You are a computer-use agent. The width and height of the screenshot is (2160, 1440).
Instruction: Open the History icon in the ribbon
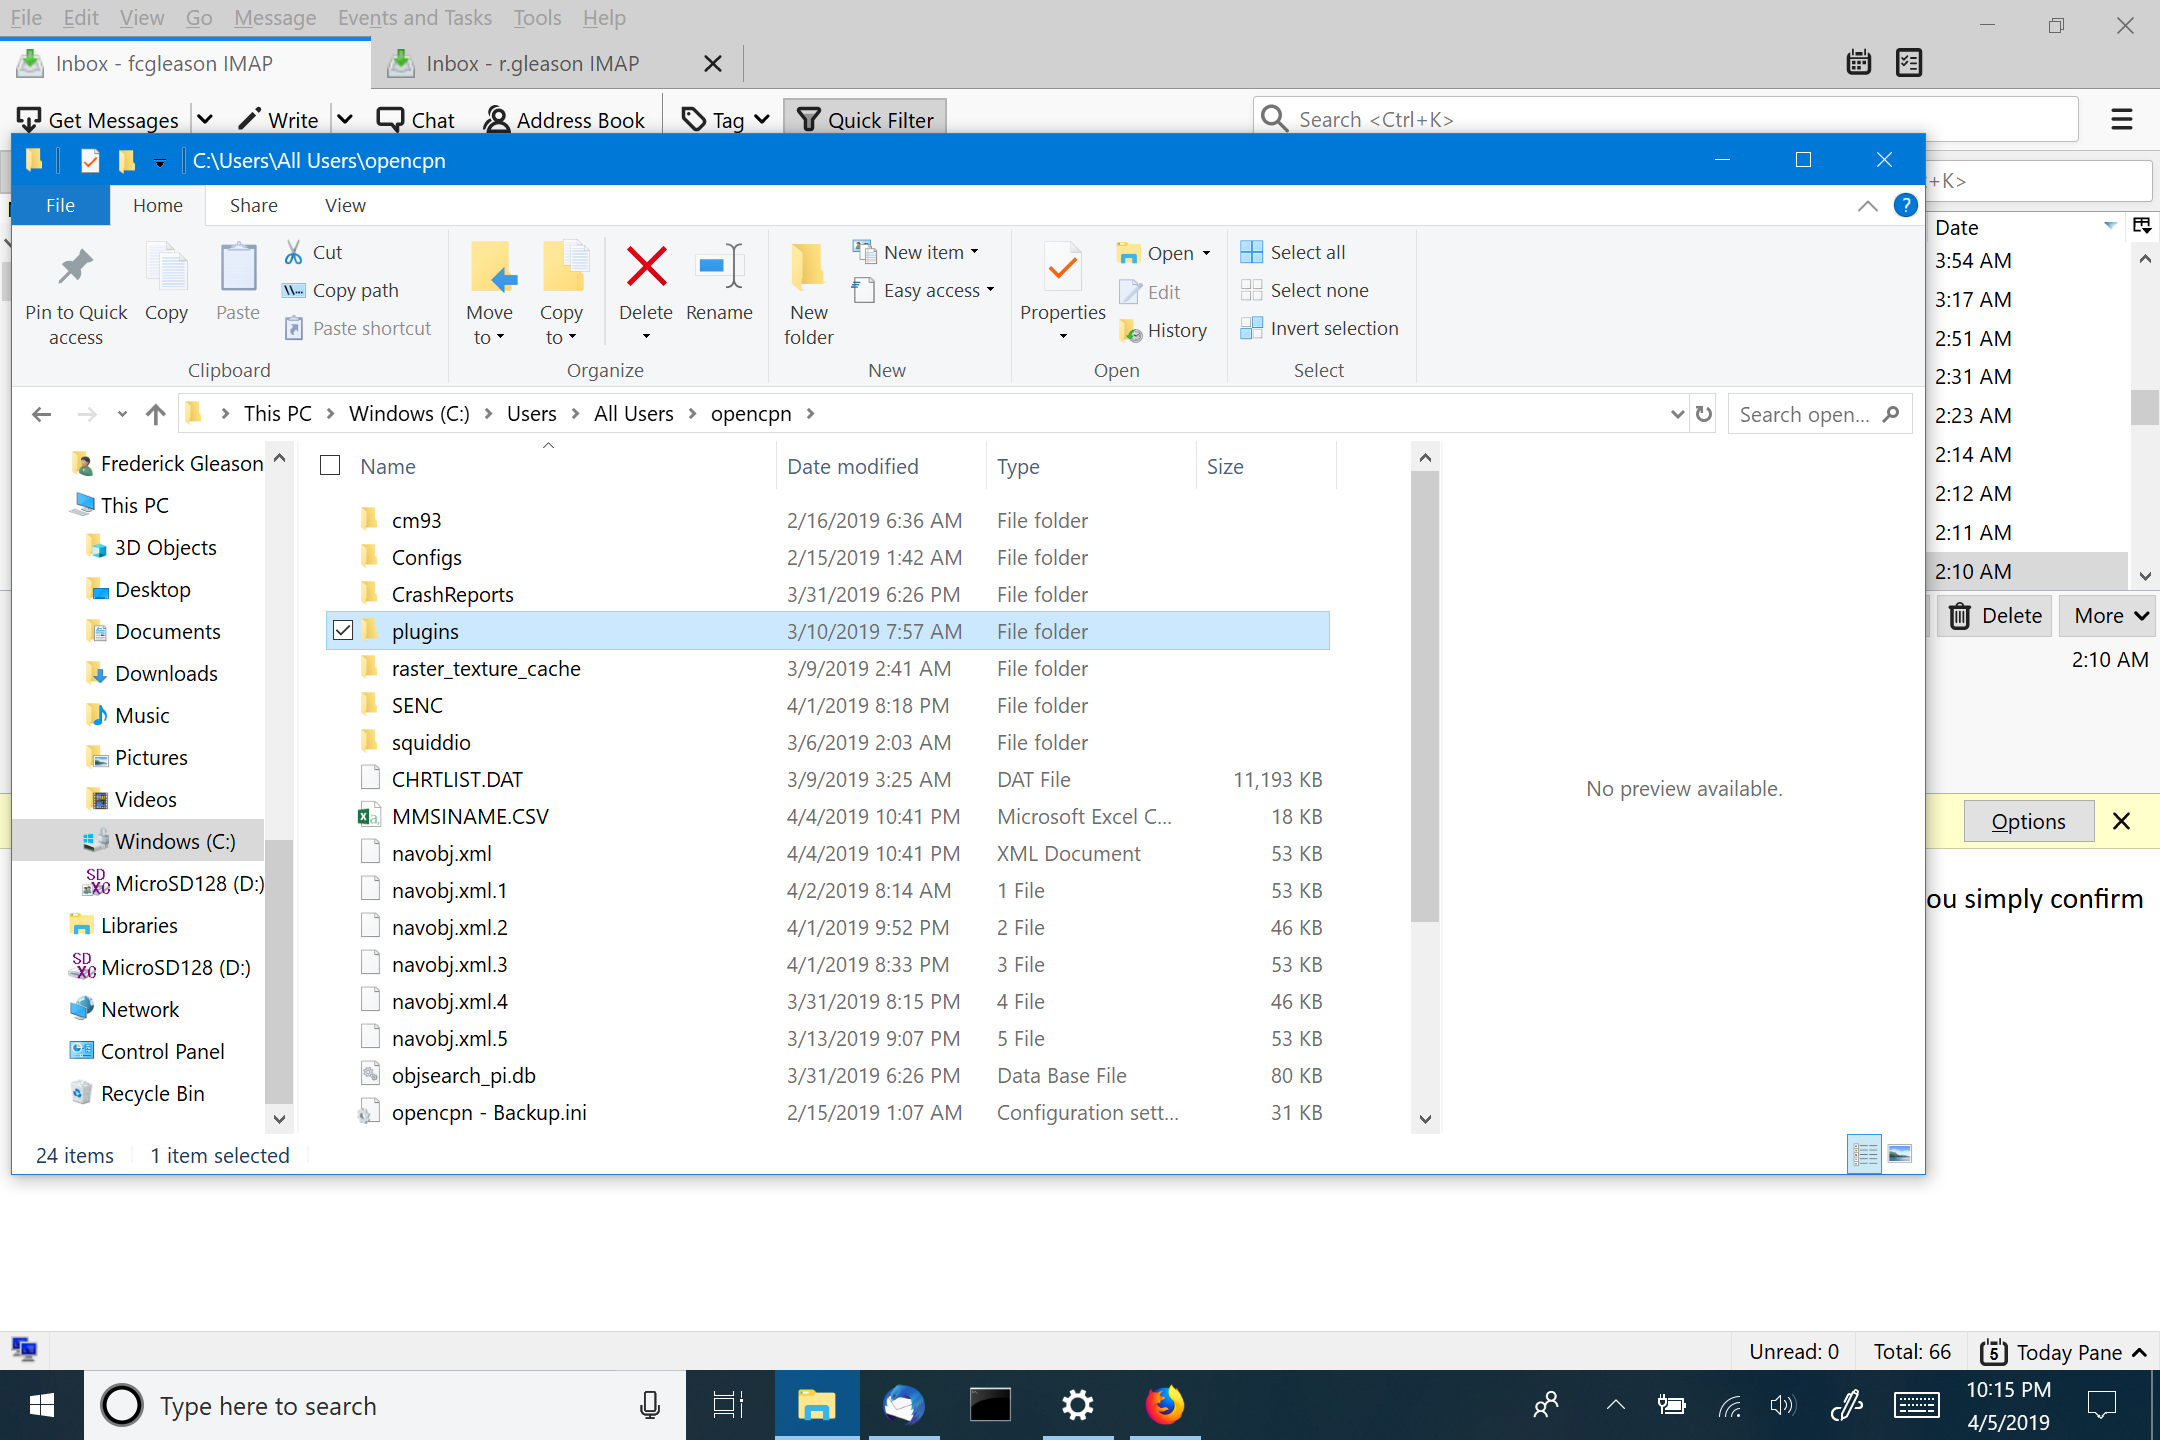(1164, 330)
